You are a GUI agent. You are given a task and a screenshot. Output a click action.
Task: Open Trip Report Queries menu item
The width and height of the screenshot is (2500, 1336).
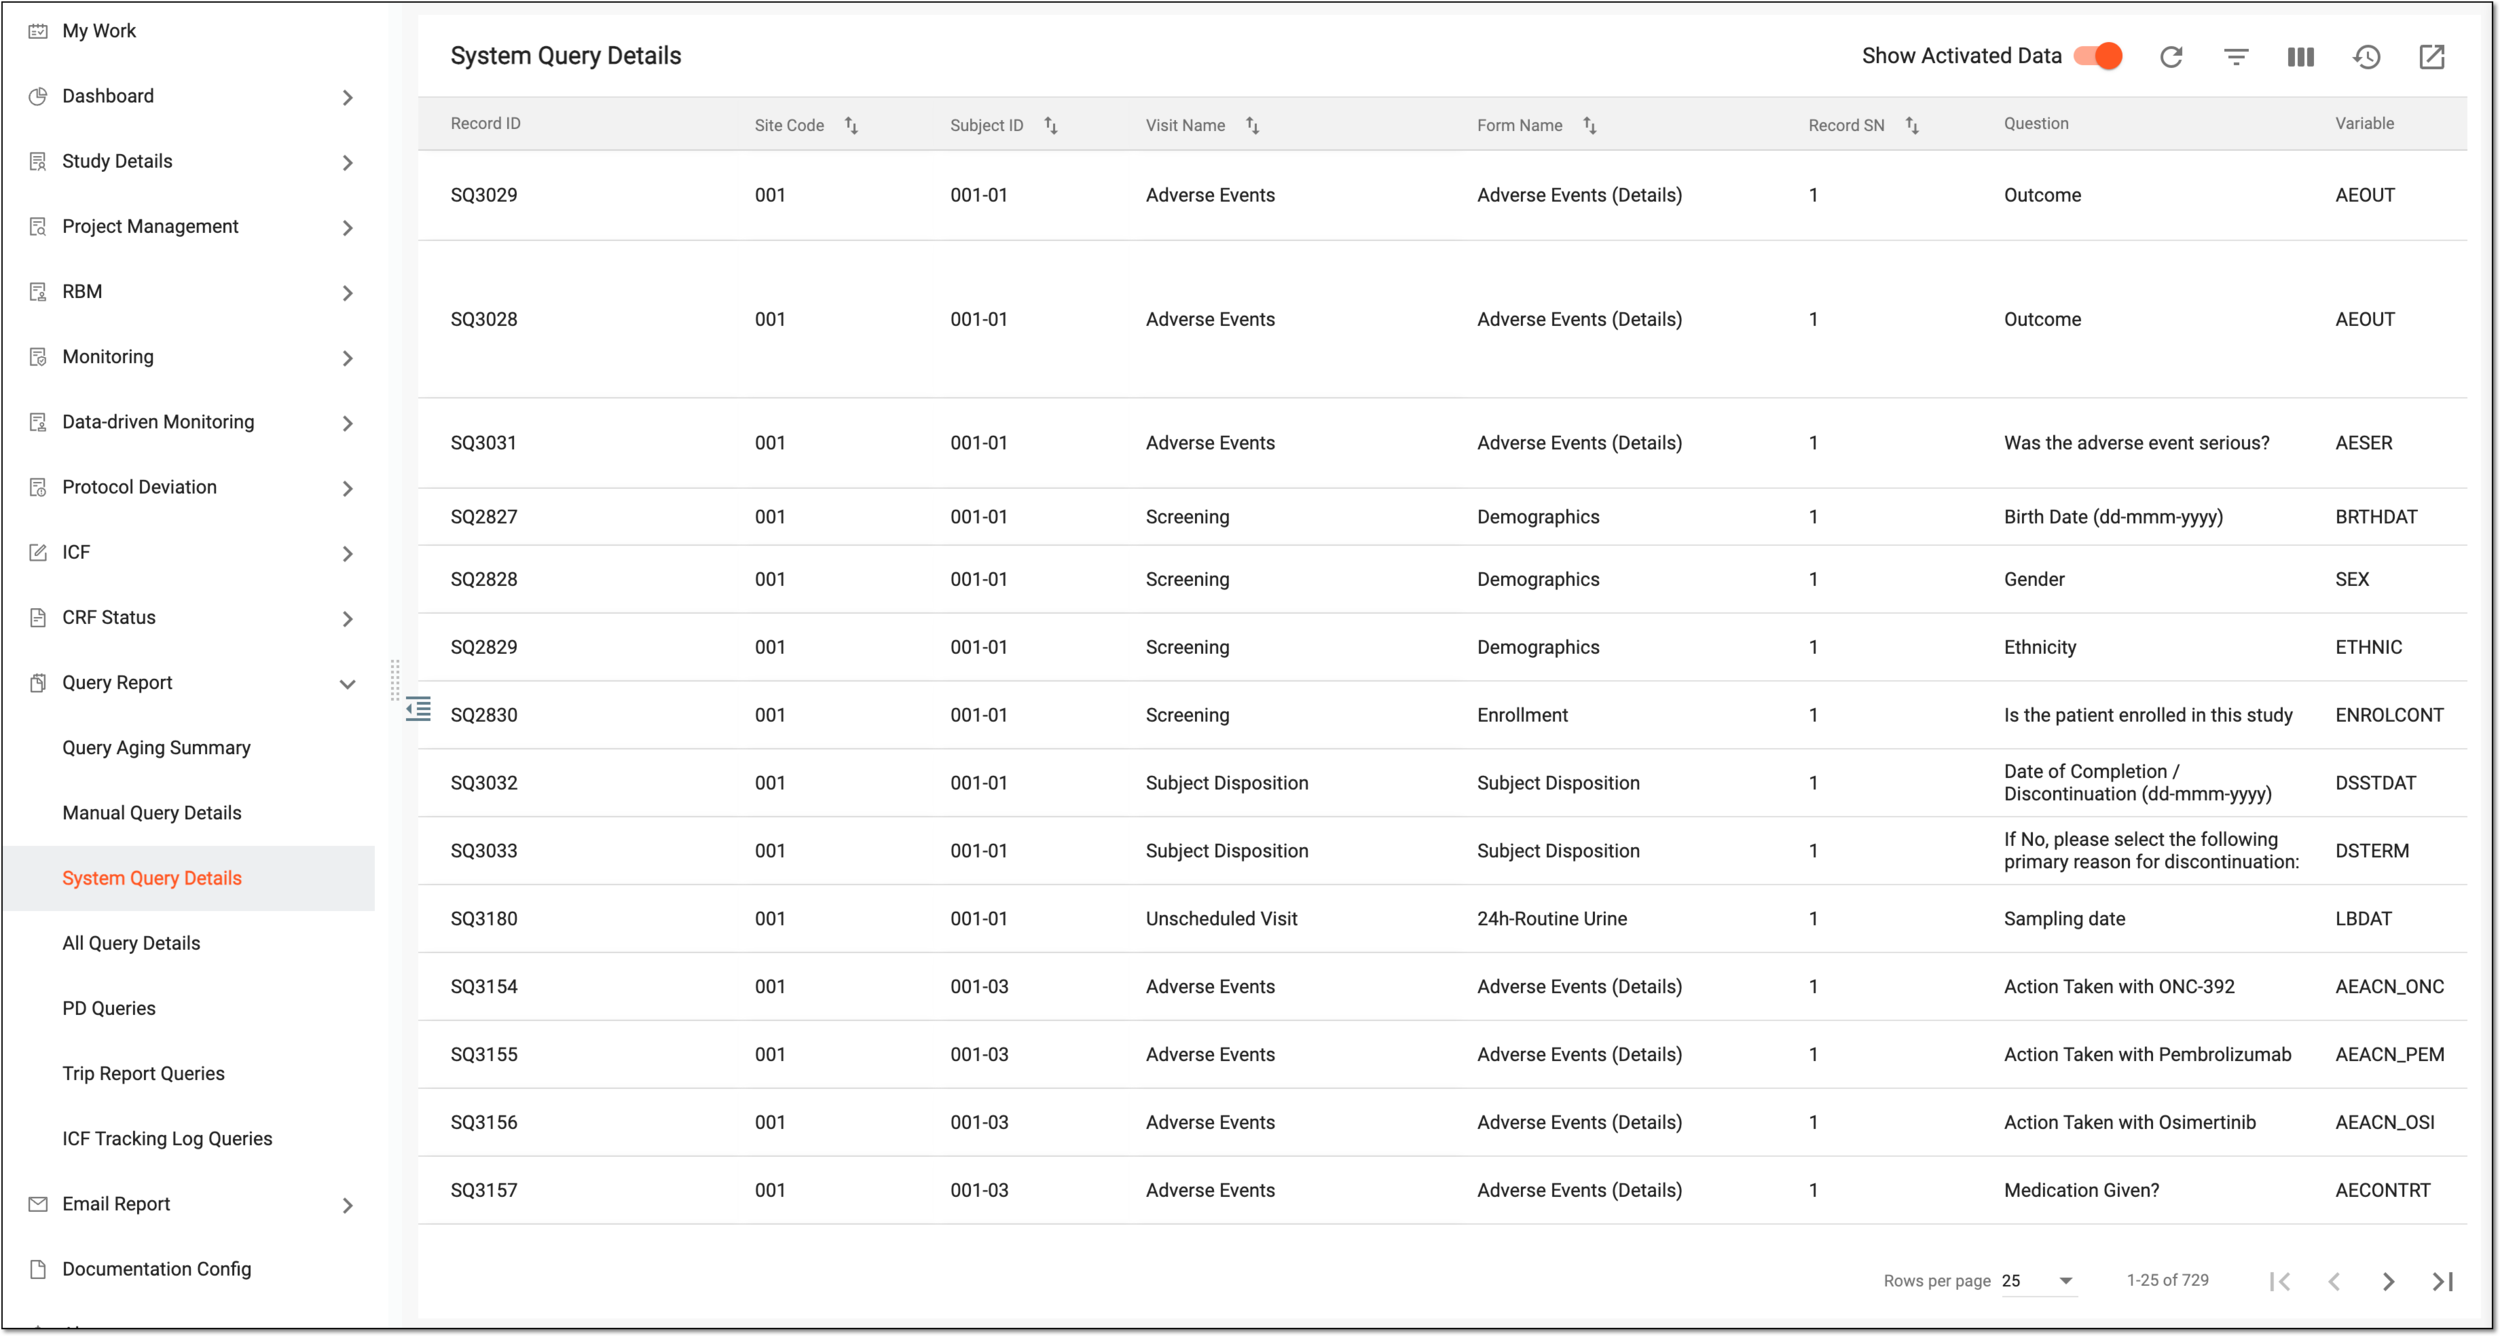(x=143, y=1073)
